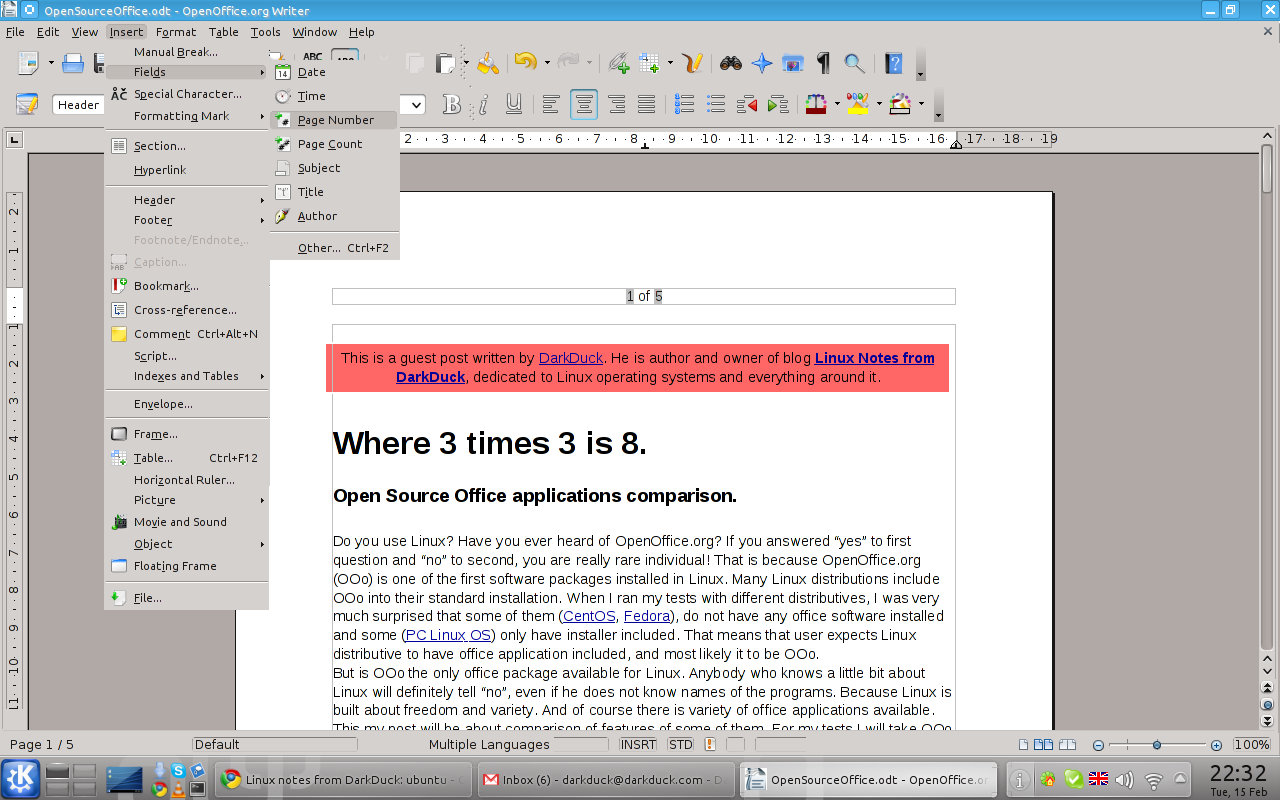Viewport: 1280px width, 800px height.
Task: Follow the PC Linux OS link
Action: click(449, 635)
